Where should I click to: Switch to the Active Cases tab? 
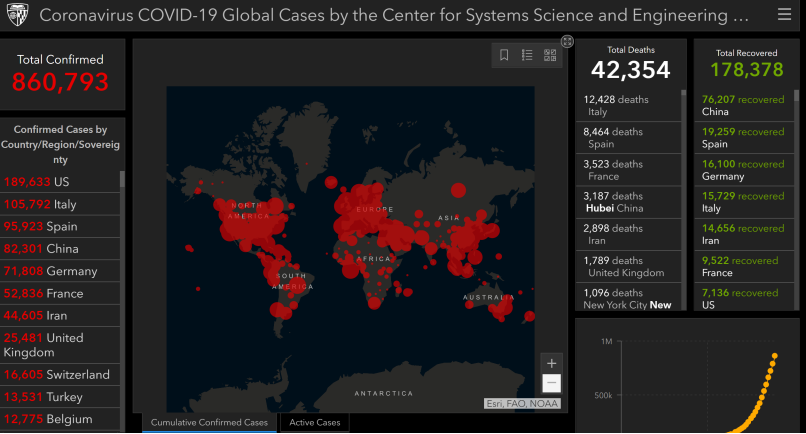point(315,423)
